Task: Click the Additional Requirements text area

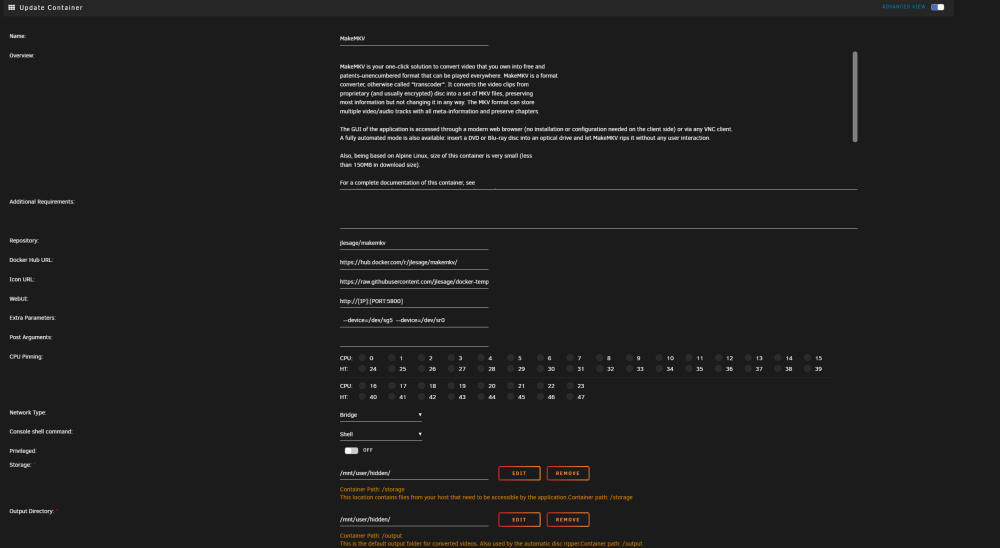Action: (x=598, y=212)
